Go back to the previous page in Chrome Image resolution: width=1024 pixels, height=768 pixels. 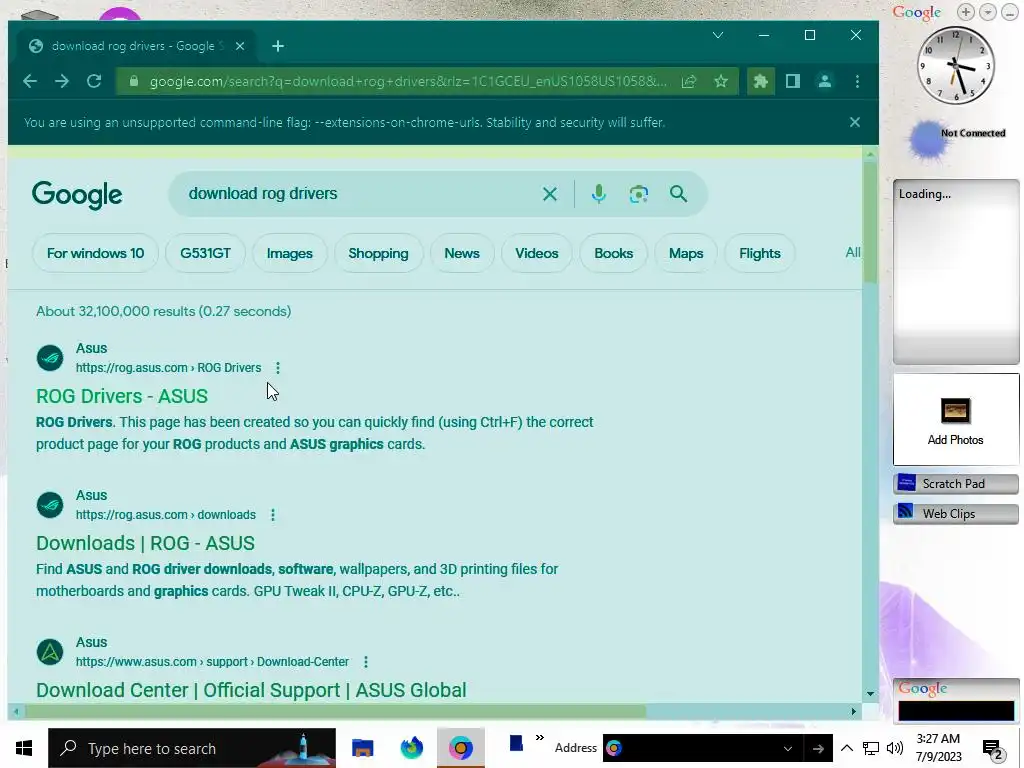point(30,81)
